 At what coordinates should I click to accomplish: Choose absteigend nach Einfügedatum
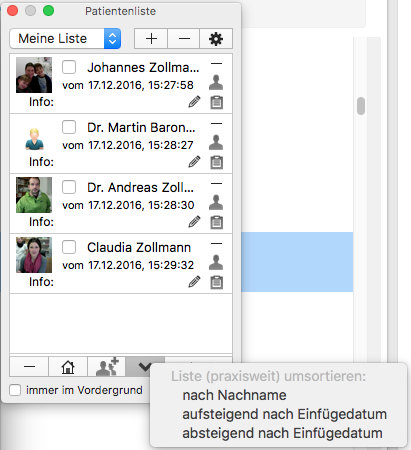(283, 433)
